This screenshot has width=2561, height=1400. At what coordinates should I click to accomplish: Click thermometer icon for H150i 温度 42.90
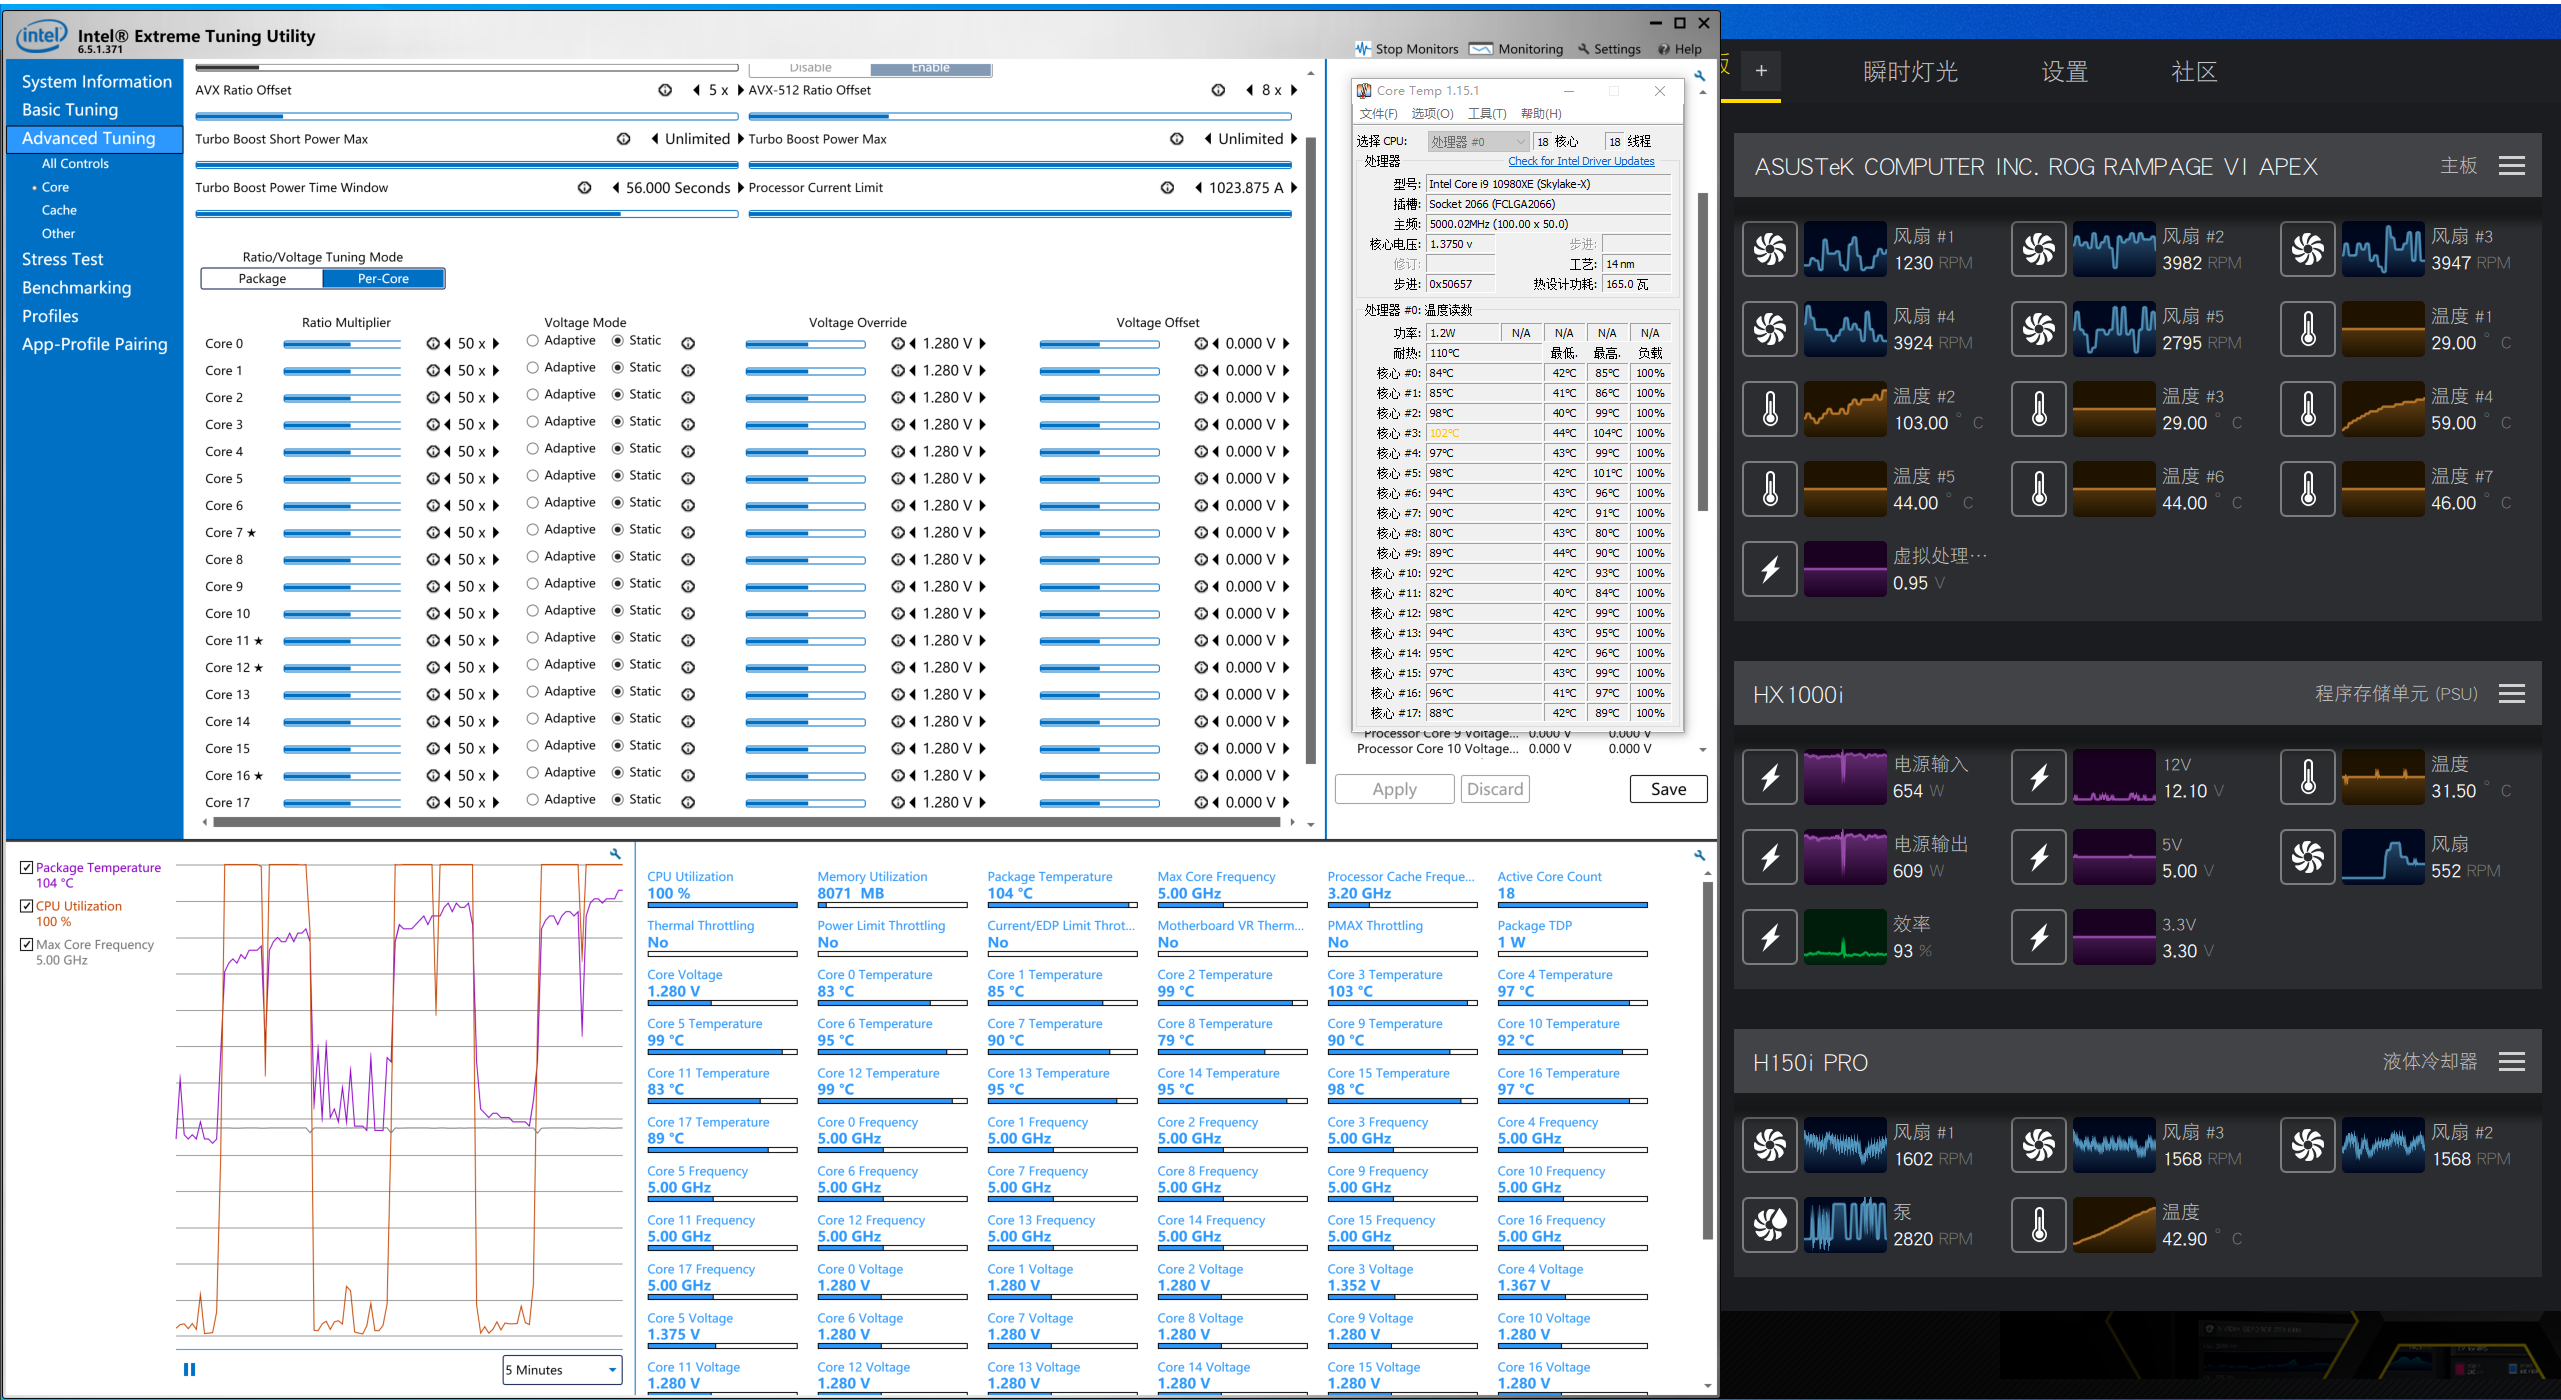2039,1225
